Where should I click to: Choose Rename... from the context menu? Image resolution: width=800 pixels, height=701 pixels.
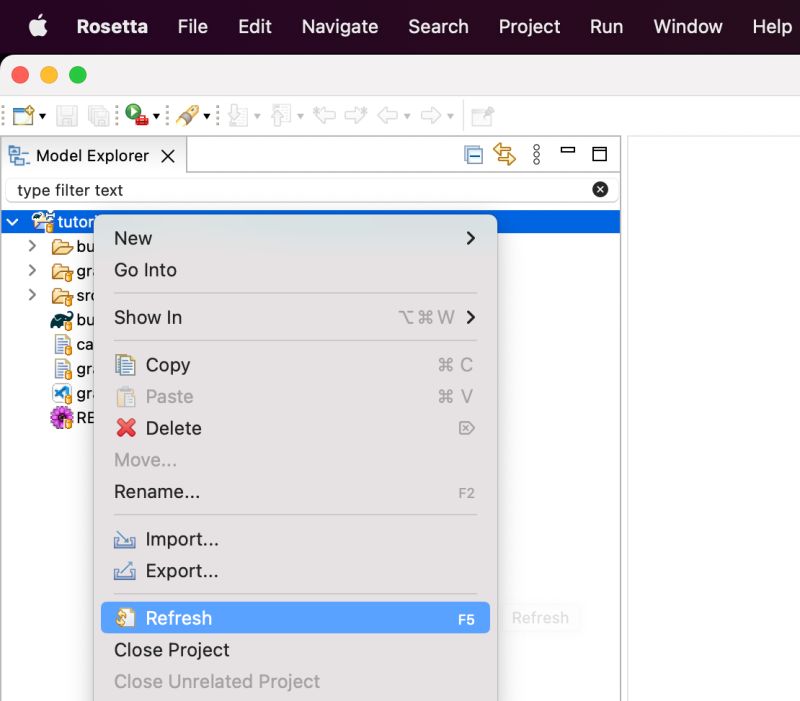pos(295,492)
